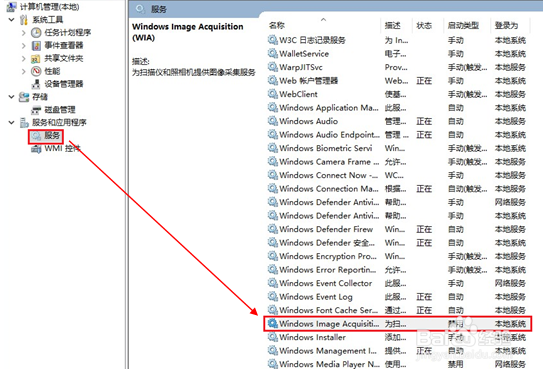The image size is (543, 374).
Task: Click the 服务和应用程序 icon
Action: tap(24, 123)
